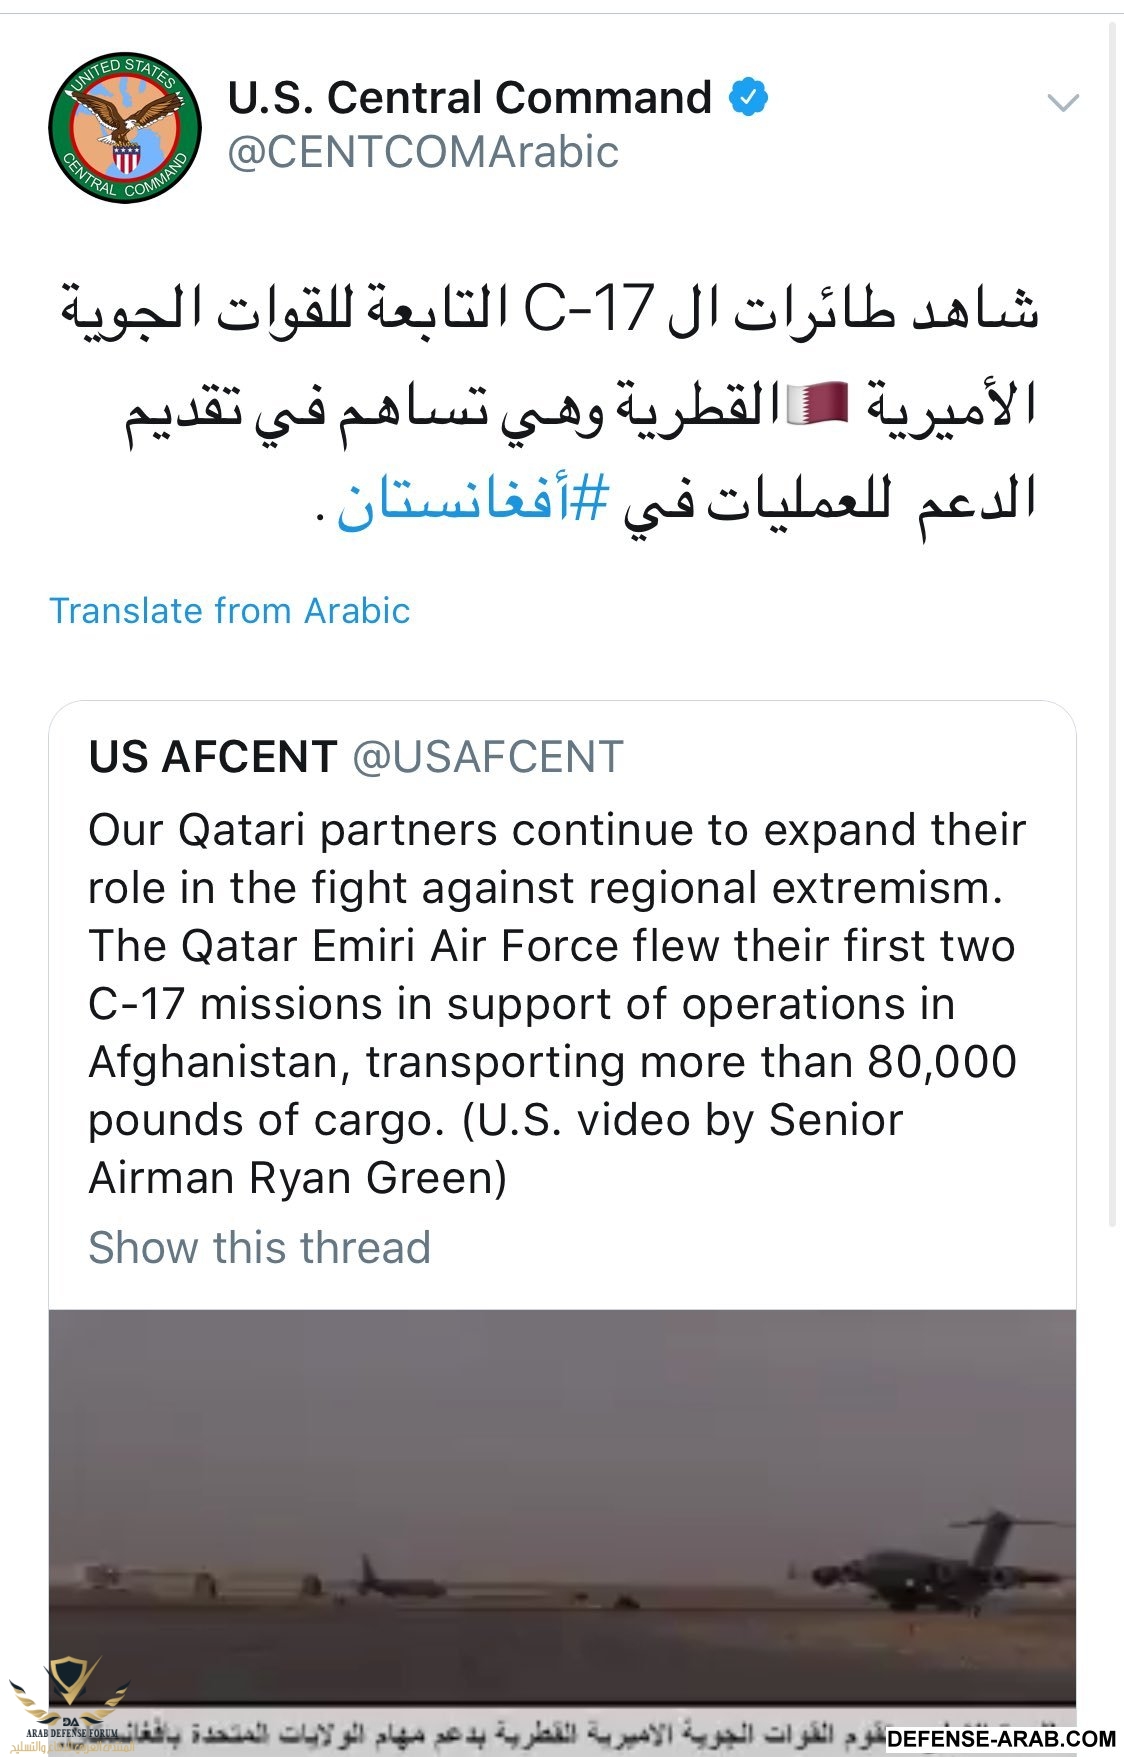The height and width of the screenshot is (1757, 1124).
Task: Click the @CENTCOMArabic handle
Action: [423, 153]
